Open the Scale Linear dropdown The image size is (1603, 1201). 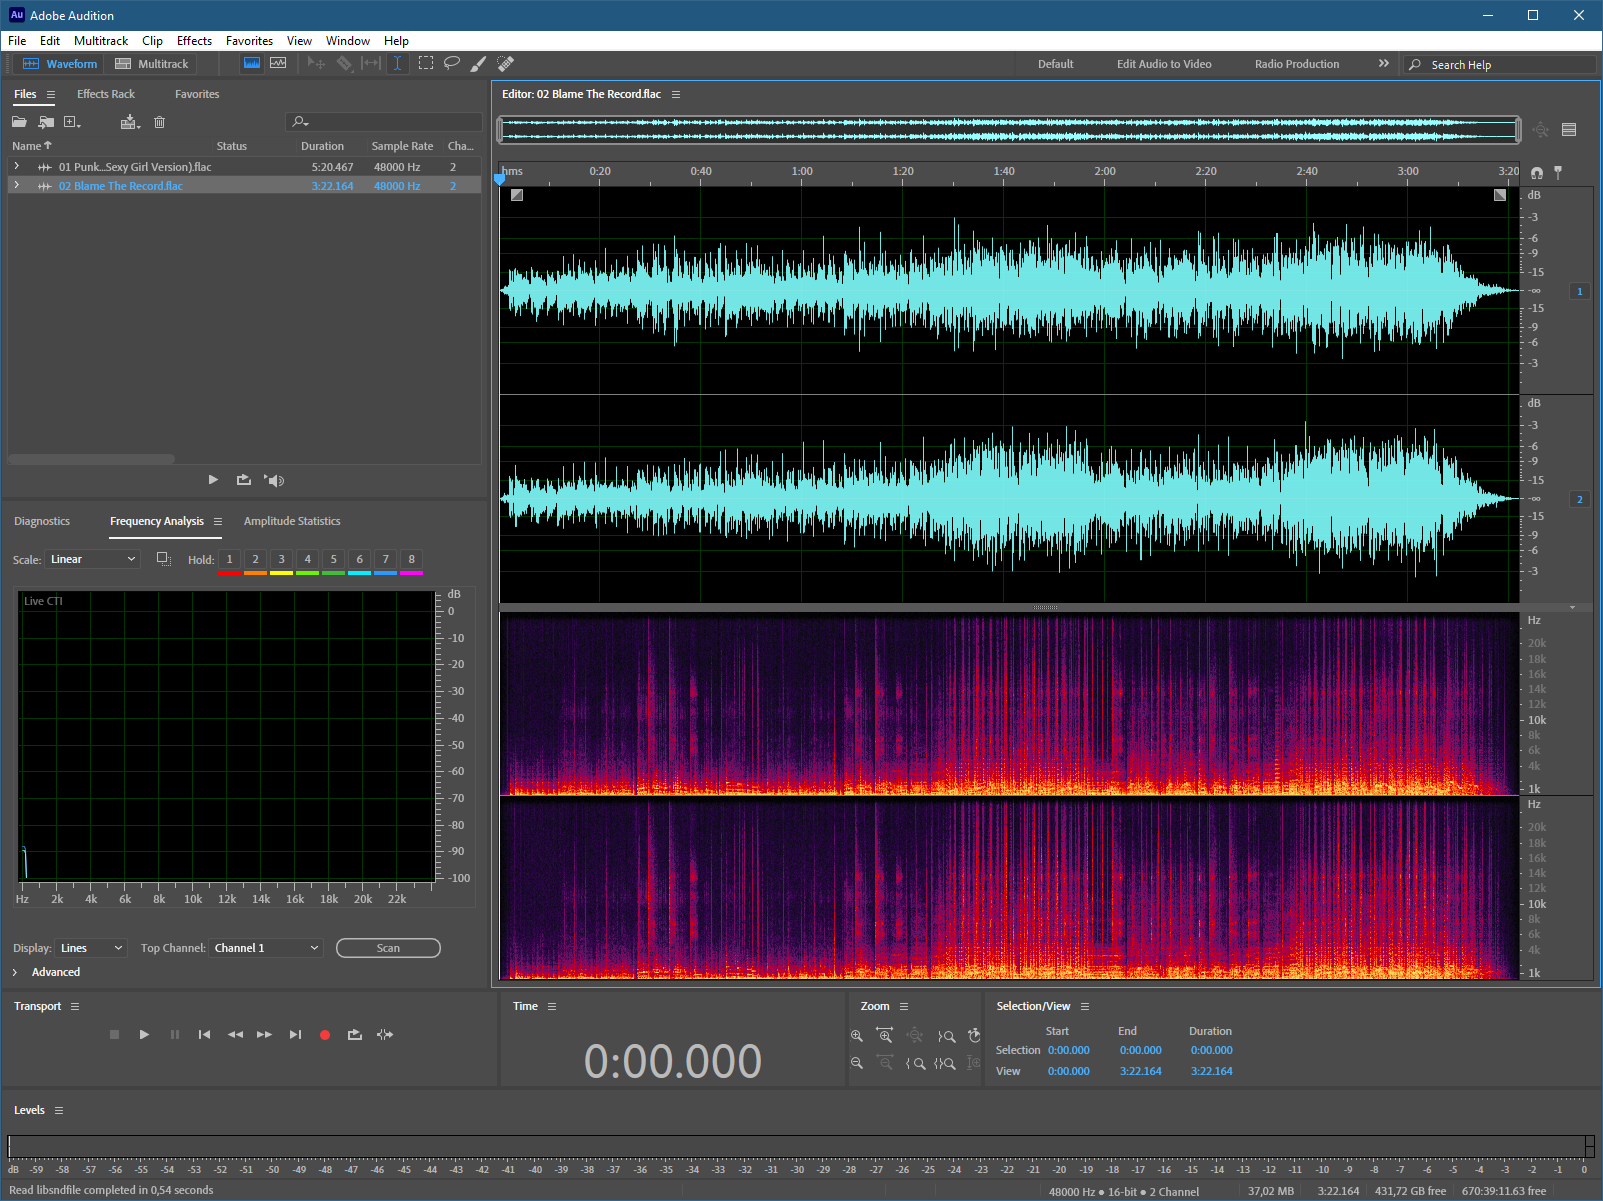92,559
